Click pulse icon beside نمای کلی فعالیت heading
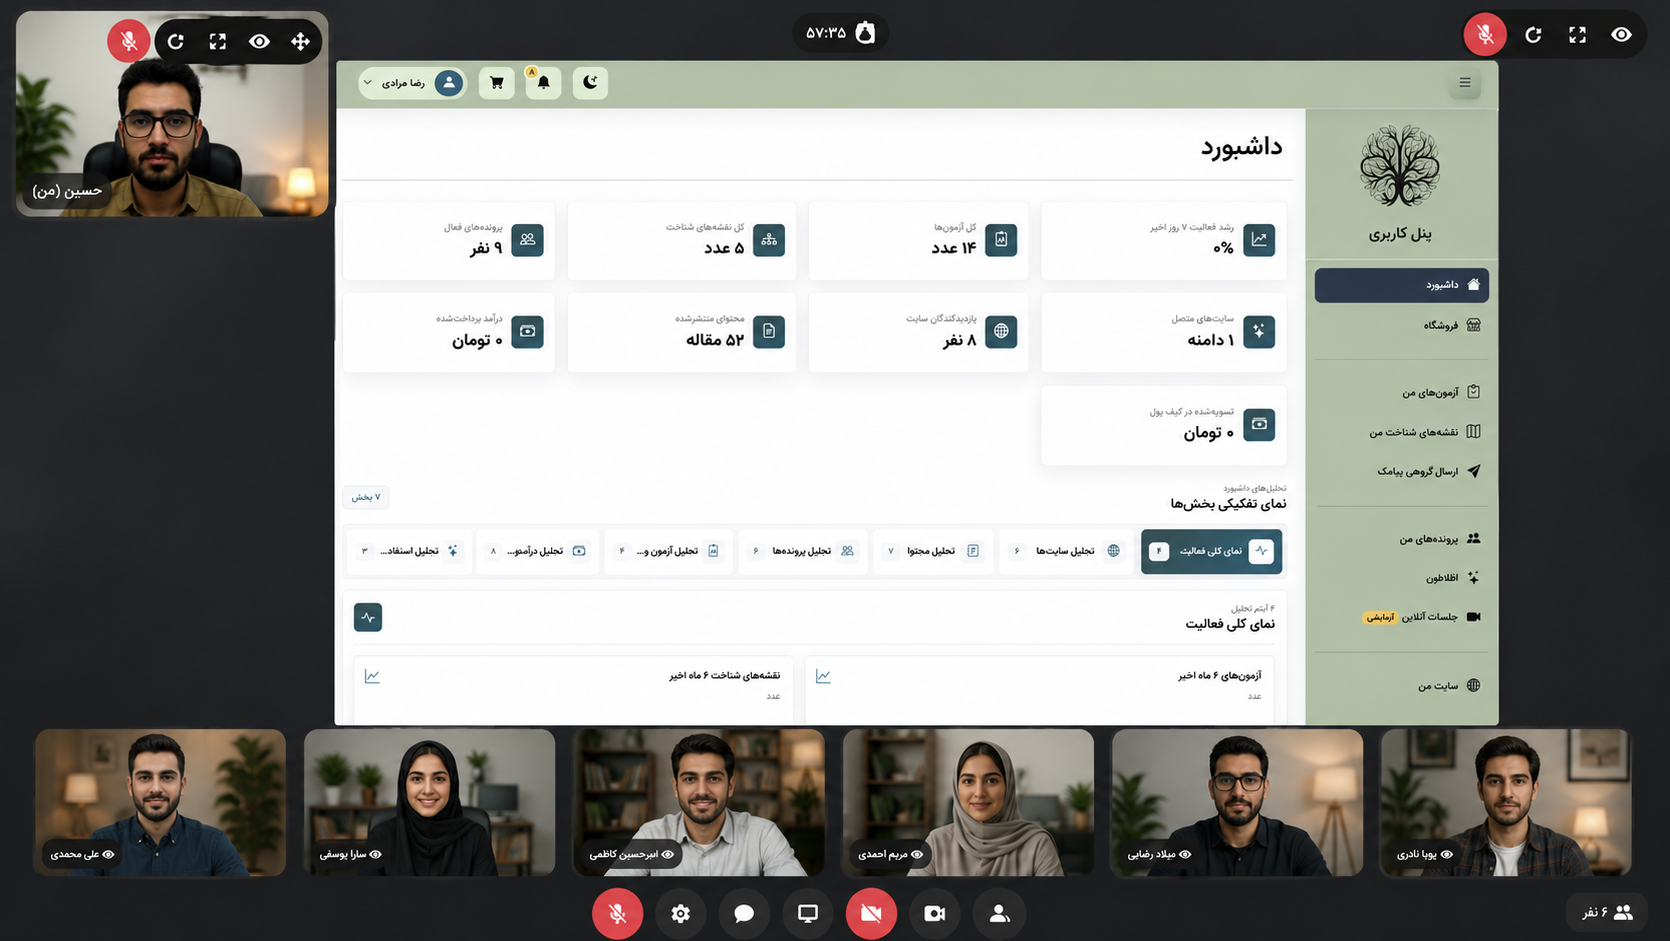 point(368,618)
